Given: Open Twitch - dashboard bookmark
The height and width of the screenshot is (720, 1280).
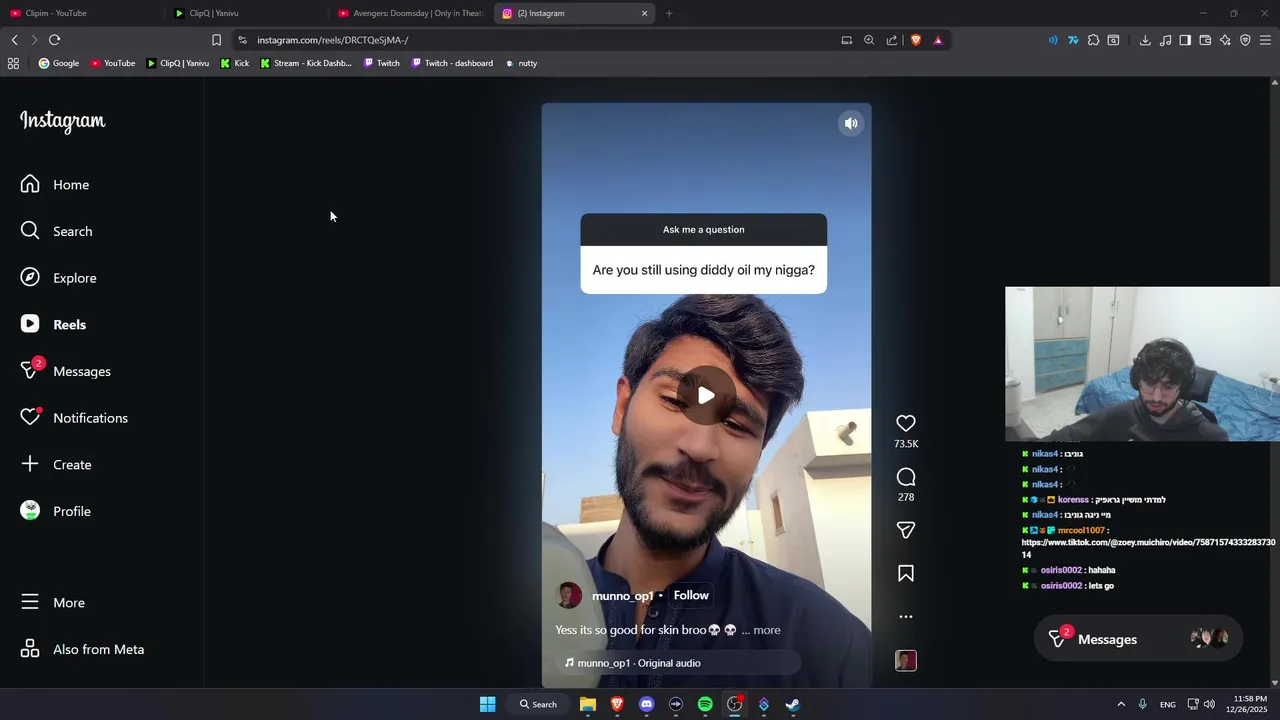Looking at the screenshot, I should click(x=452, y=63).
